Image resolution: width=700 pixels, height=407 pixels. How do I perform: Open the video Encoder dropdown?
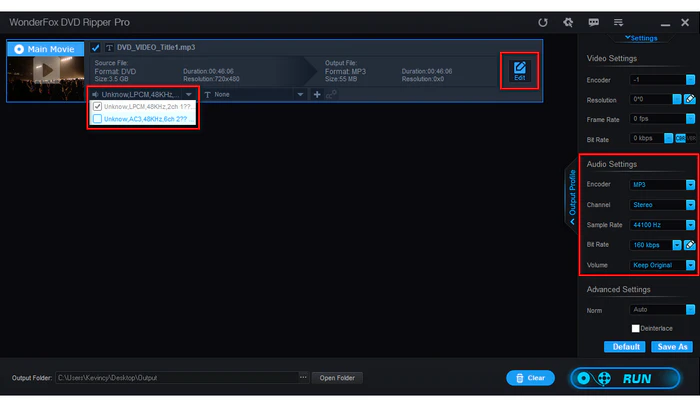pyautogui.click(x=690, y=80)
